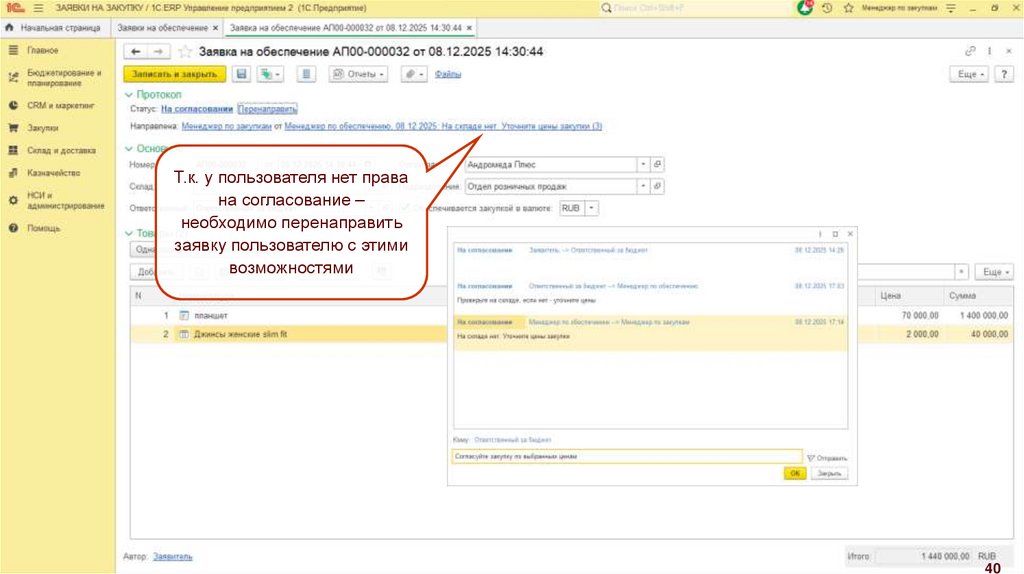Open the notifications bell icon
Image resolution: width=1024 pixels, height=574 pixels.
(x=805, y=8)
